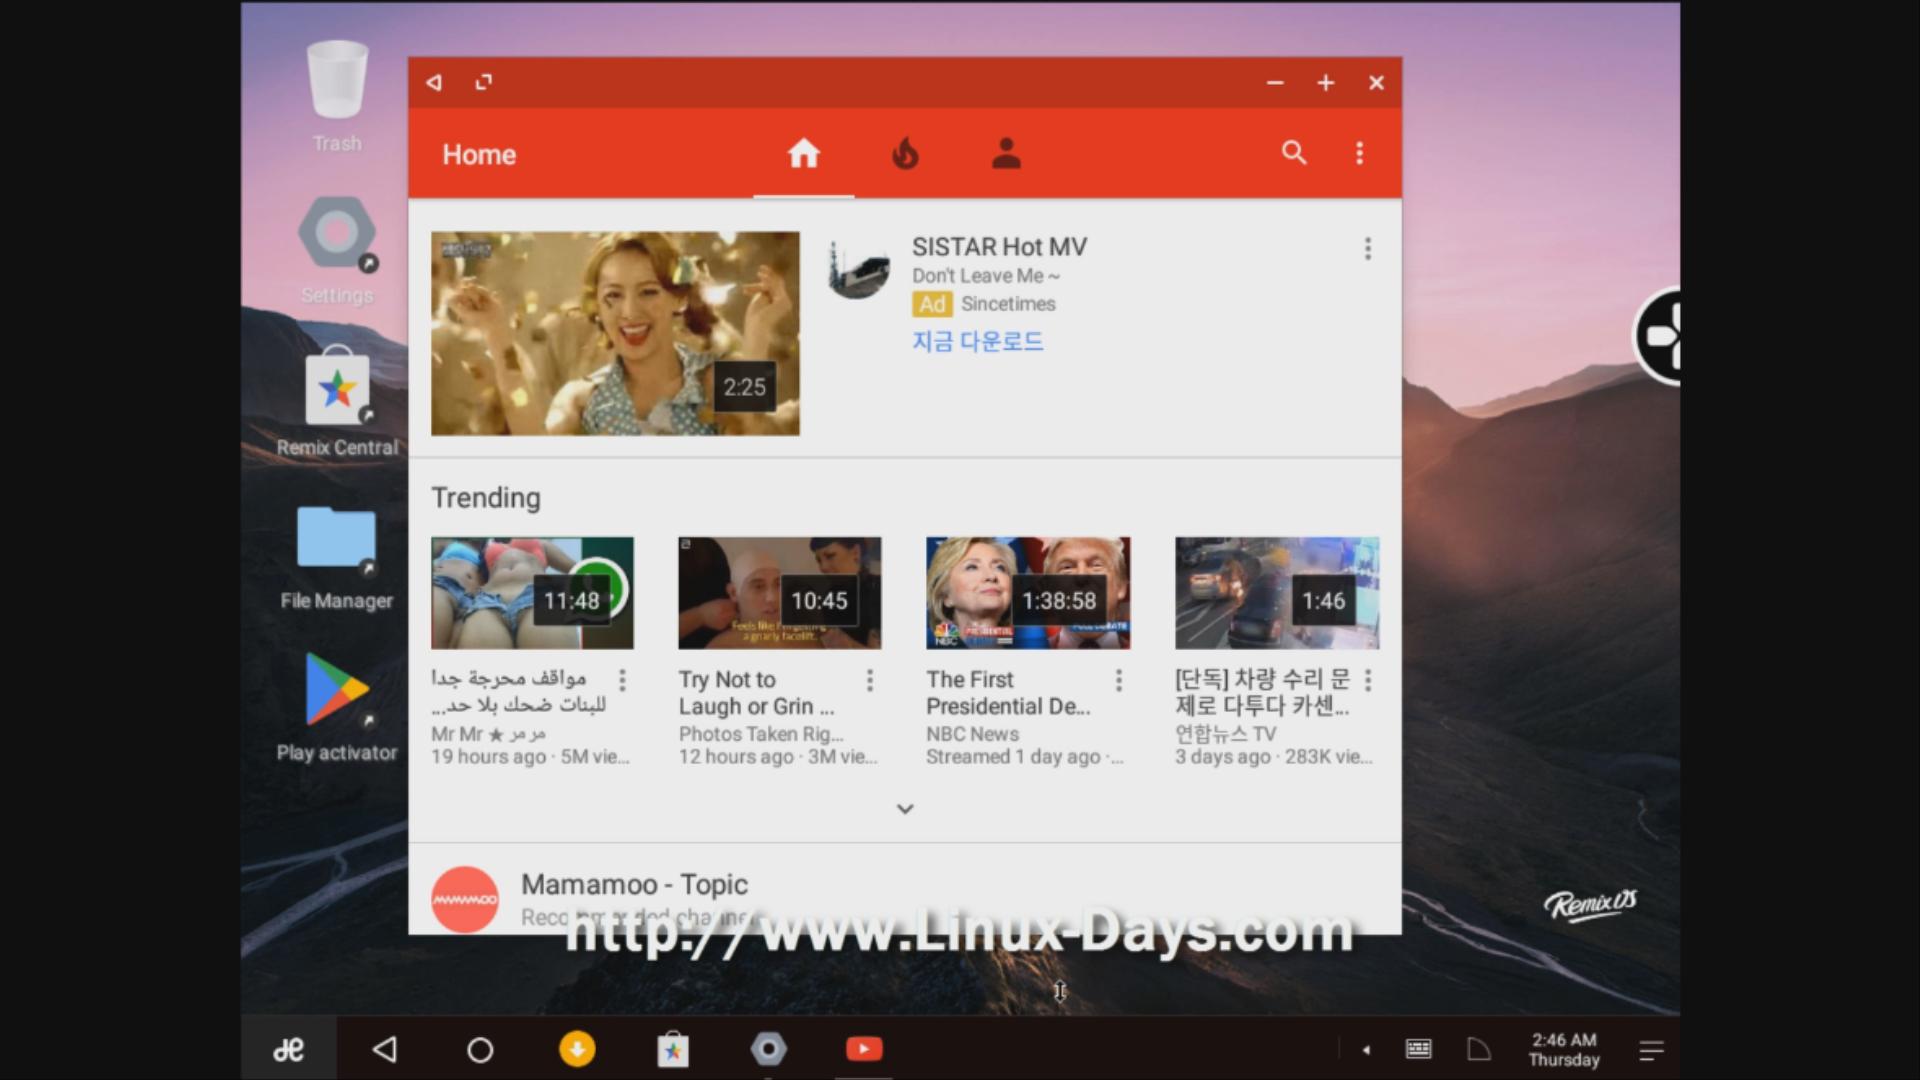Click the 2:46 AM Thursday clock

click(1564, 1049)
